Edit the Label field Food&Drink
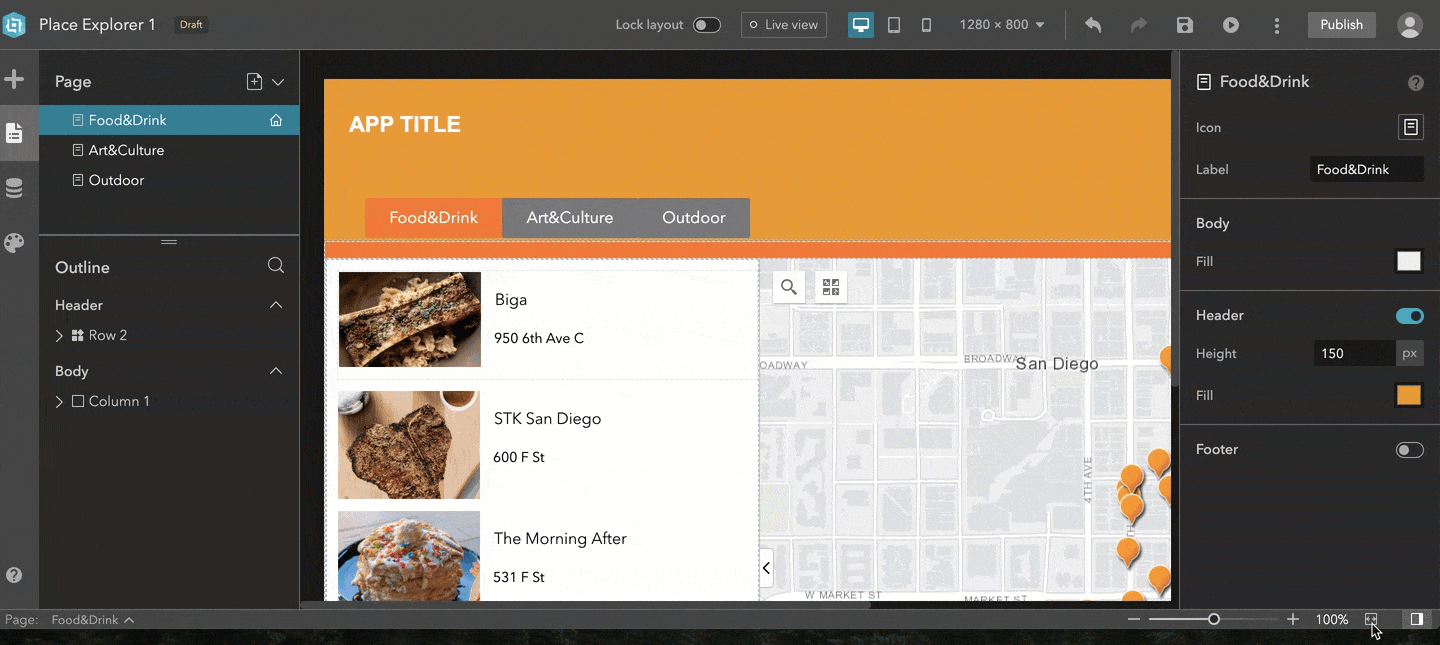1440x645 pixels. point(1367,170)
